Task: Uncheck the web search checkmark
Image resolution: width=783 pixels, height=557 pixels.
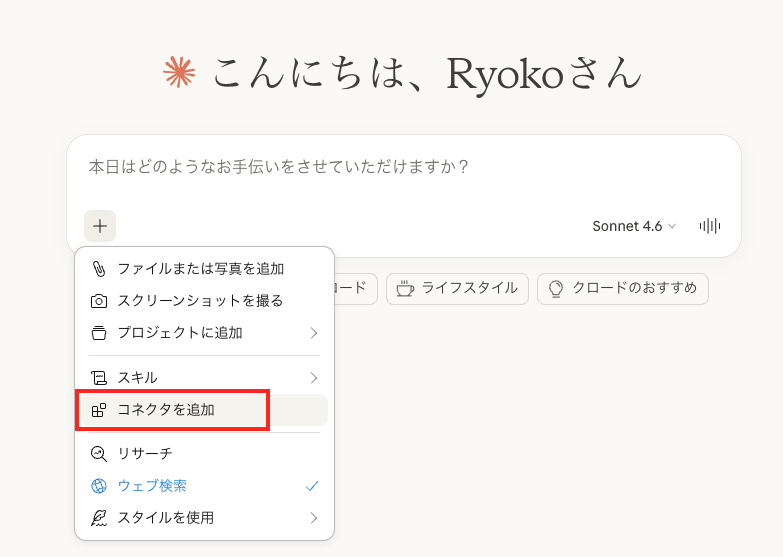Action: (312, 486)
